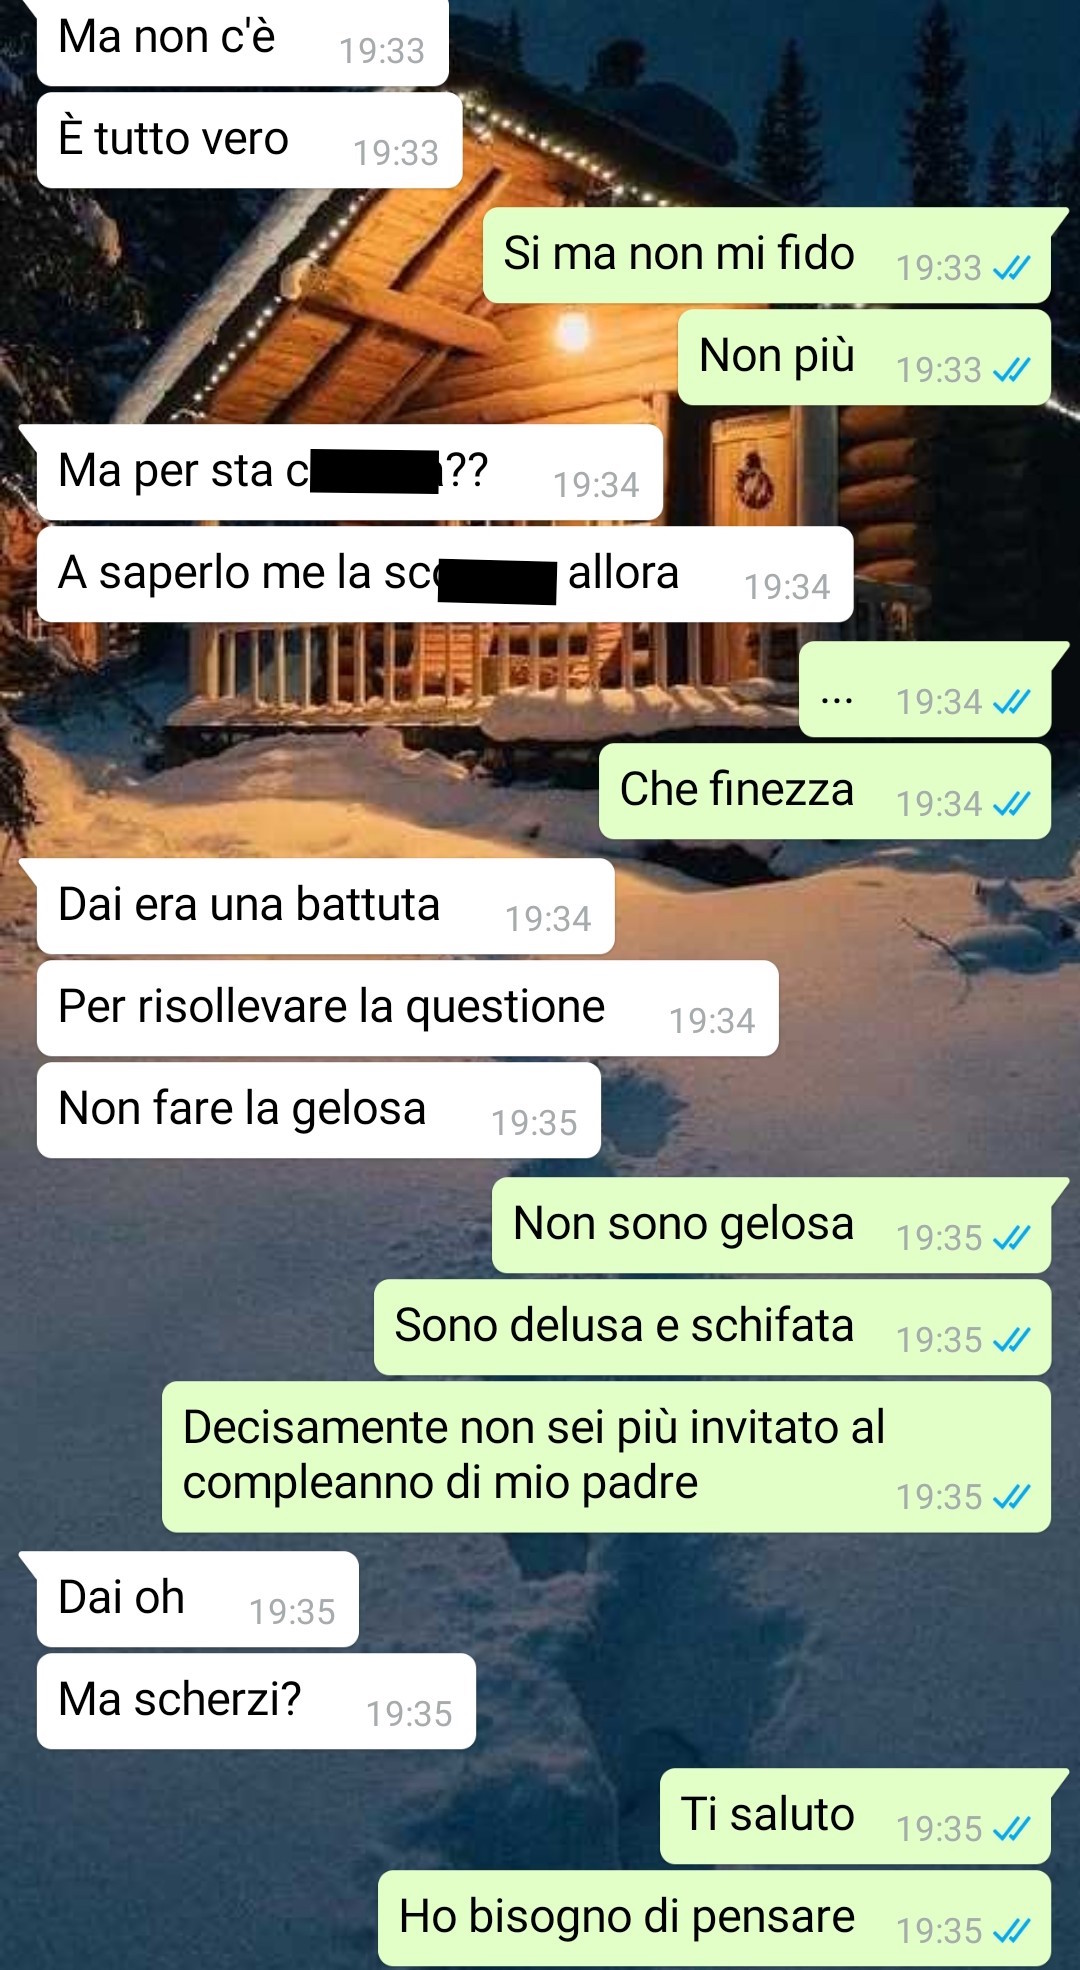Select the 'Ma scherzi?' message

(256, 1701)
